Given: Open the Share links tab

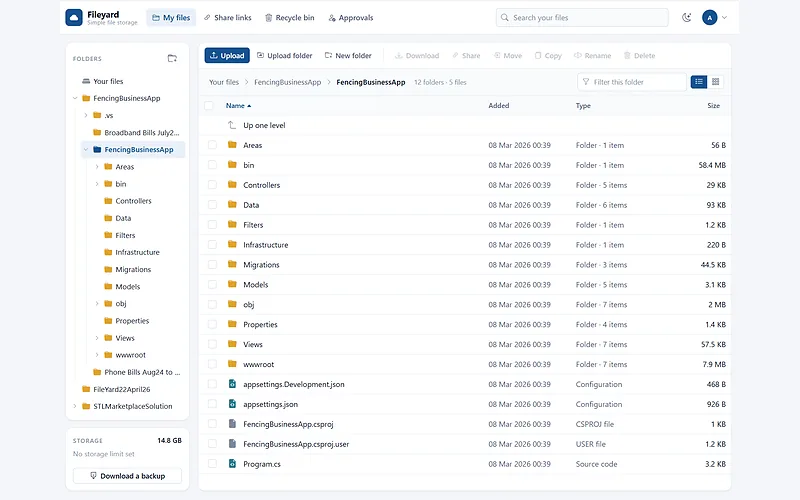Looking at the screenshot, I should 228,17.
